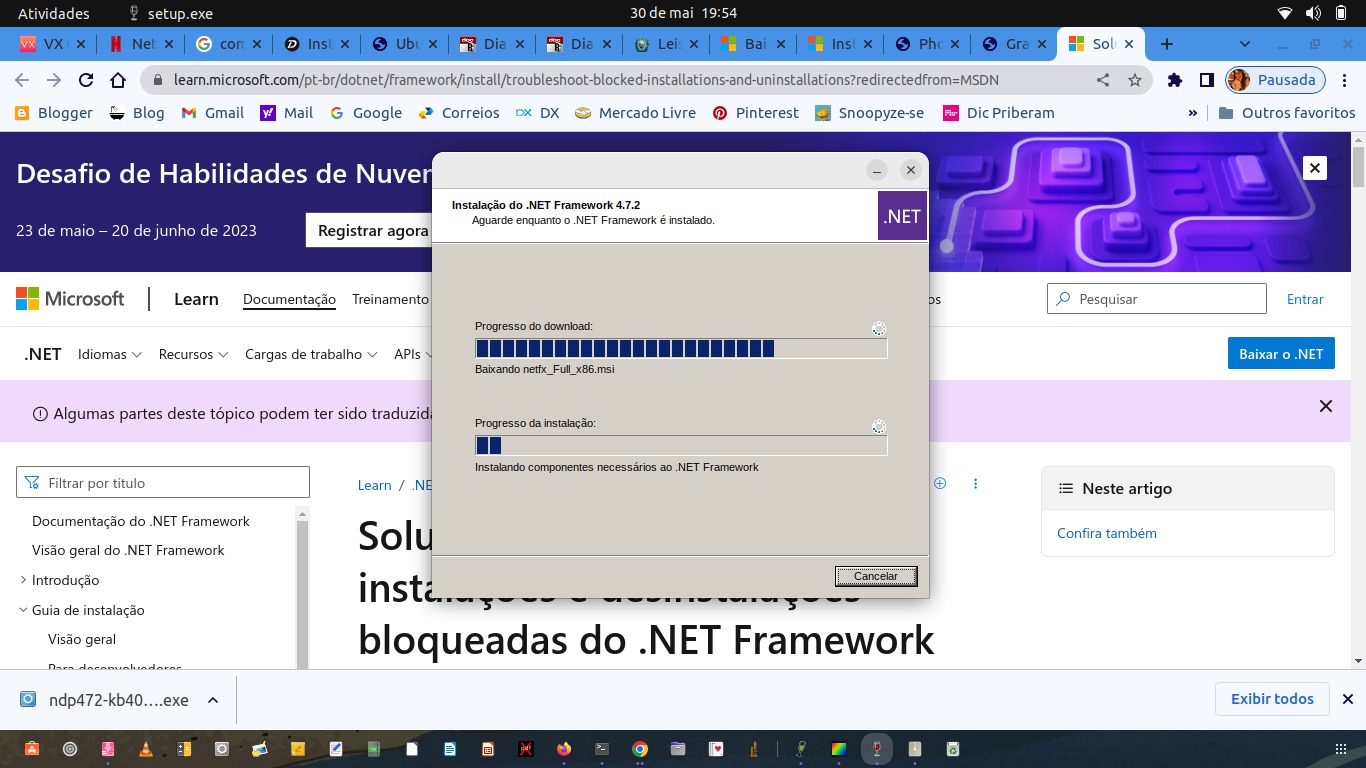The image size is (1366, 768).
Task: Open the VLC cone icon in the dock
Action: (145, 748)
